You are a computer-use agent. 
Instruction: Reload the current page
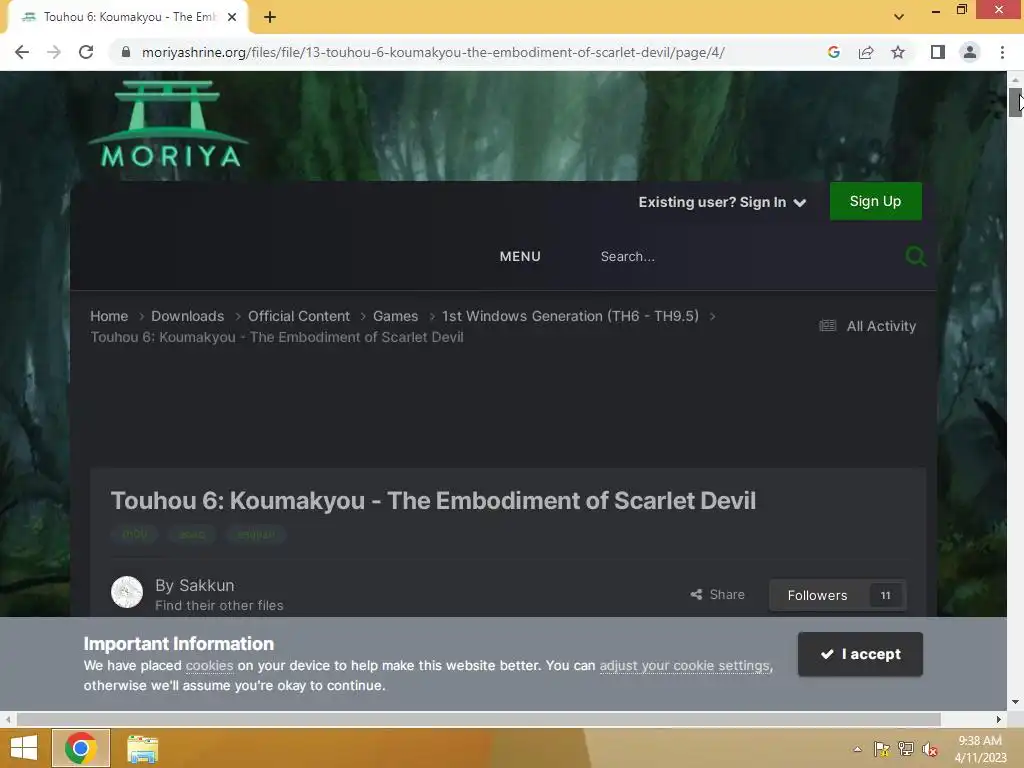(x=86, y=52)
